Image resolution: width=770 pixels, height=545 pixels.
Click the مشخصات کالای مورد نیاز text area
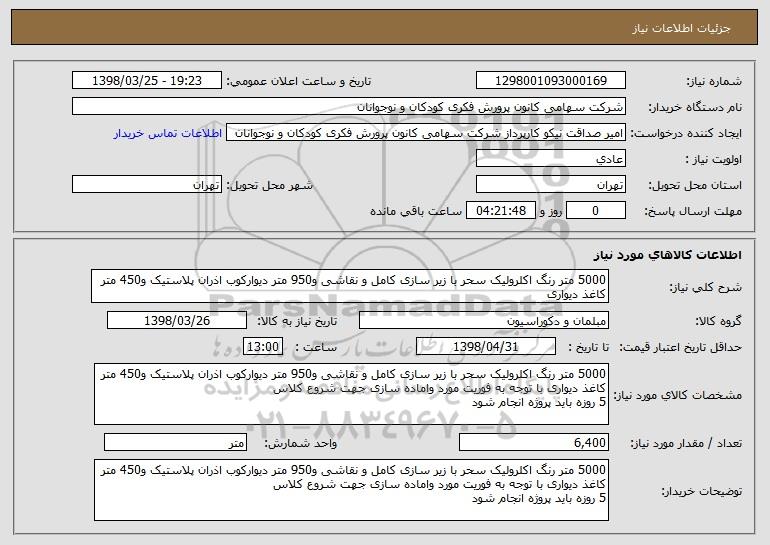coord(351,394)
